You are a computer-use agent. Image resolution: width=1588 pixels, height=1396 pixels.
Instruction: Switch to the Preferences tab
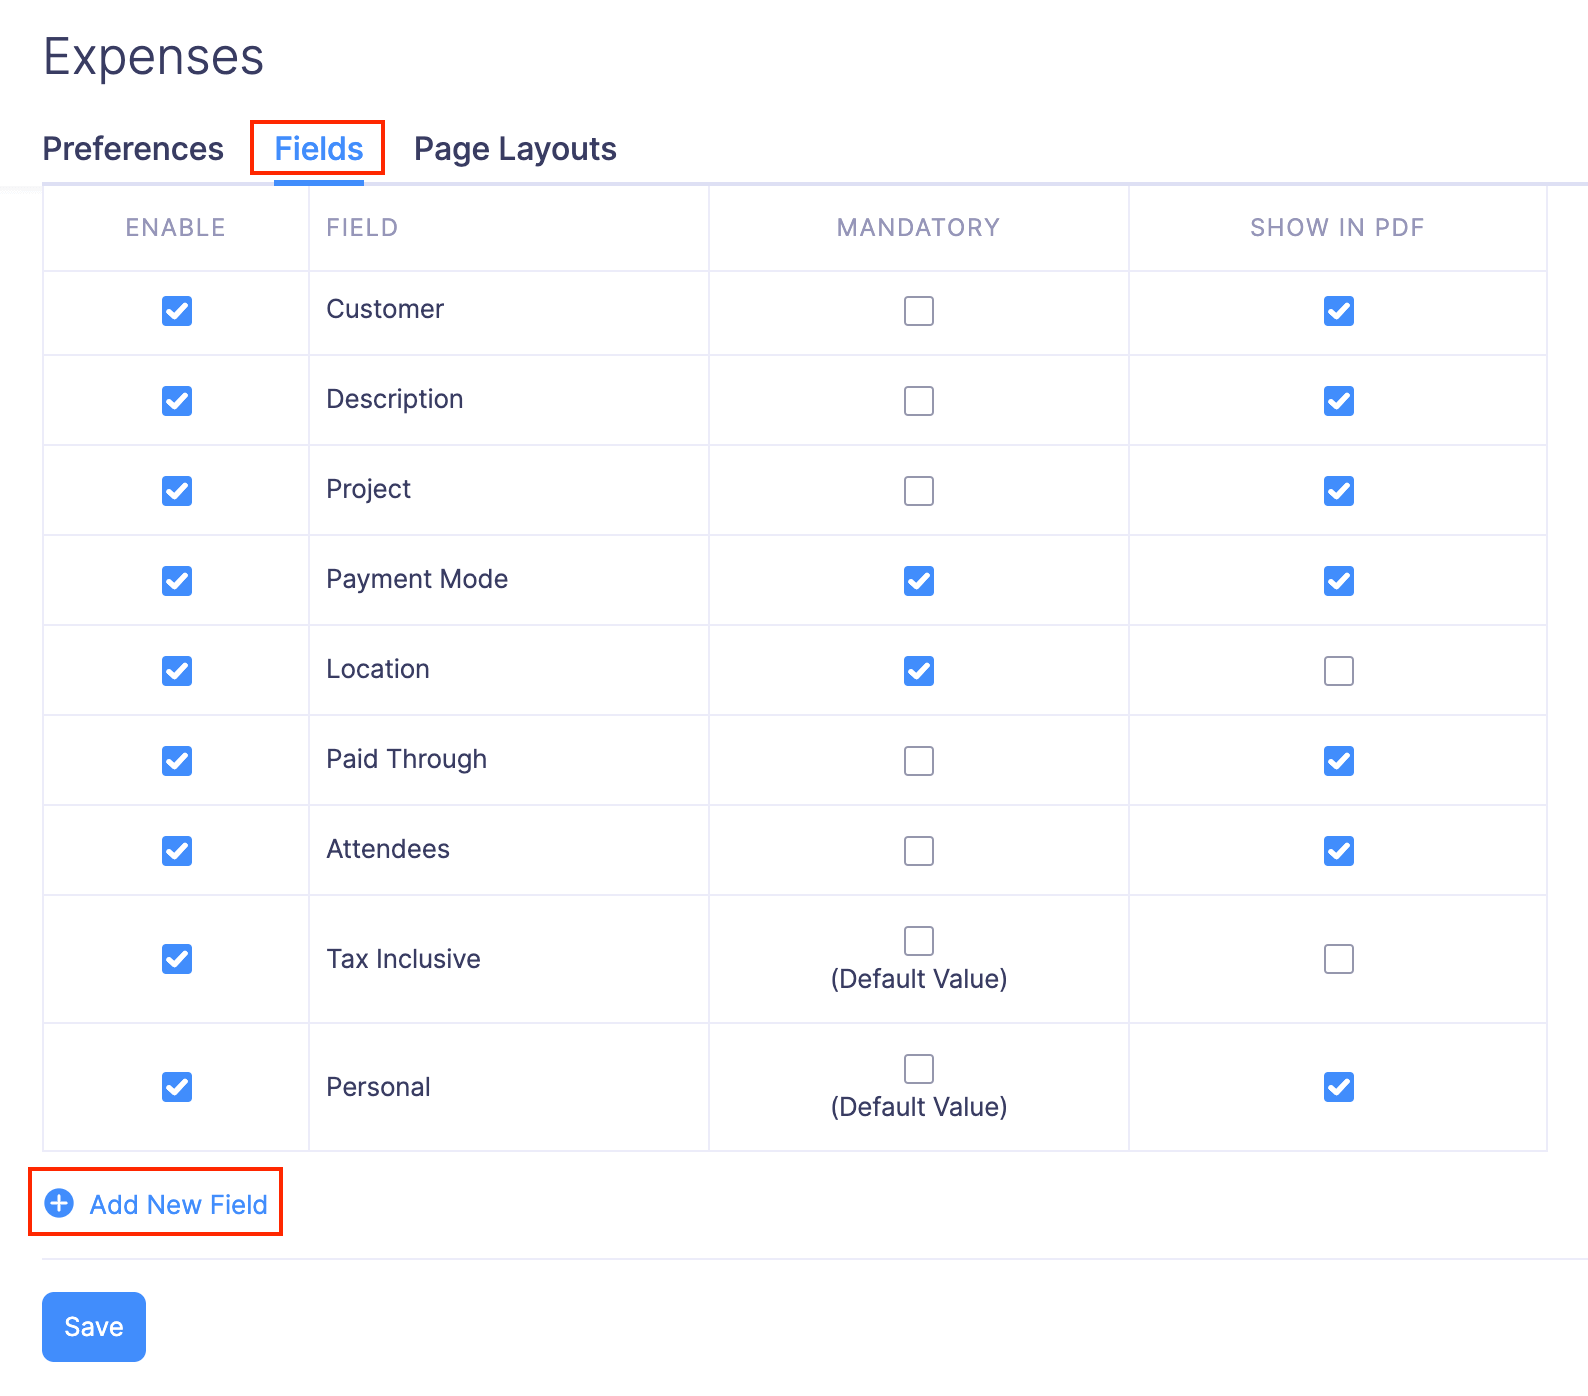(132, 148)
